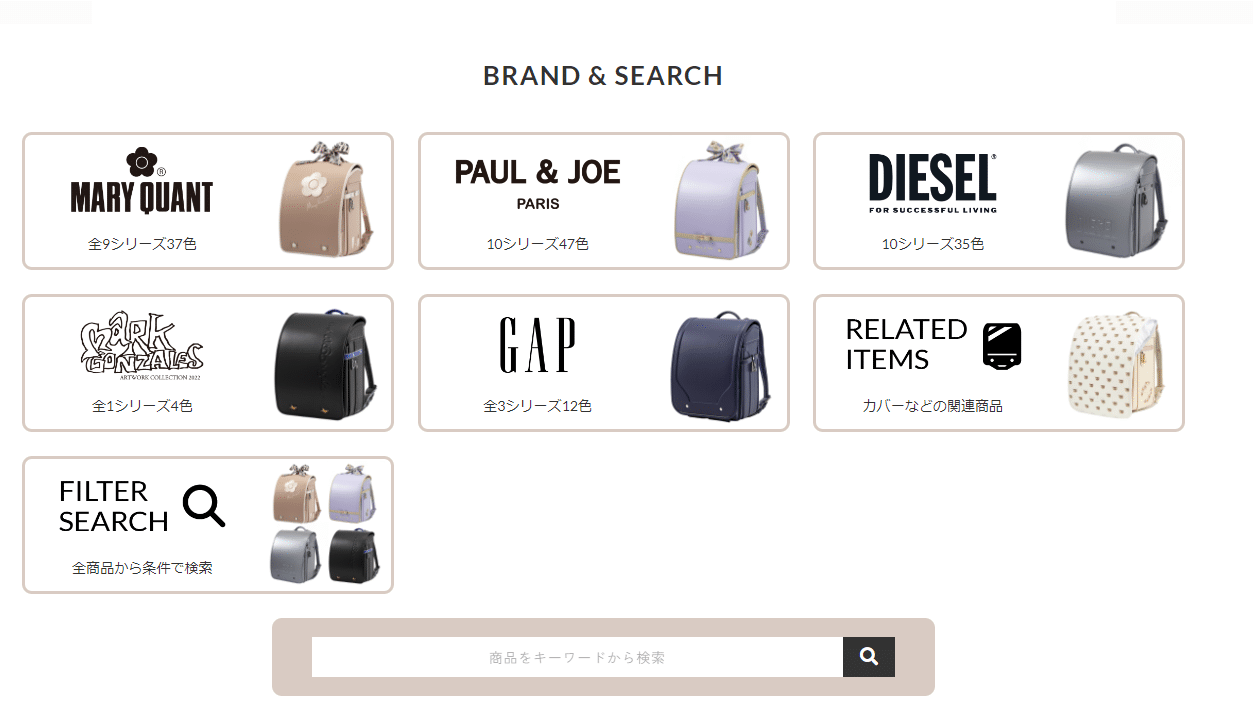Focus the keyword product search field

577,657
